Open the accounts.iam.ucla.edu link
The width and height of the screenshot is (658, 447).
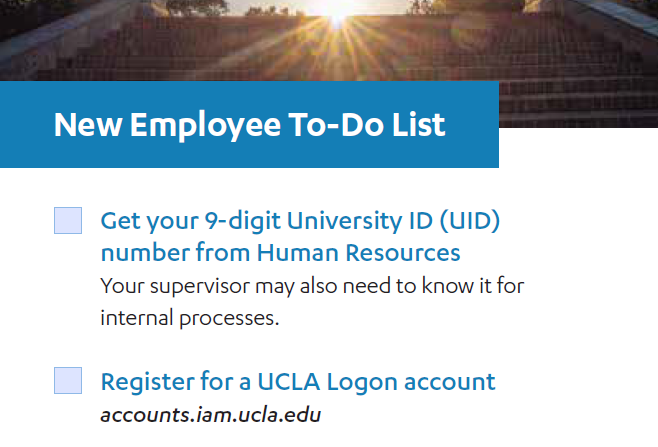tap(211, 415)
